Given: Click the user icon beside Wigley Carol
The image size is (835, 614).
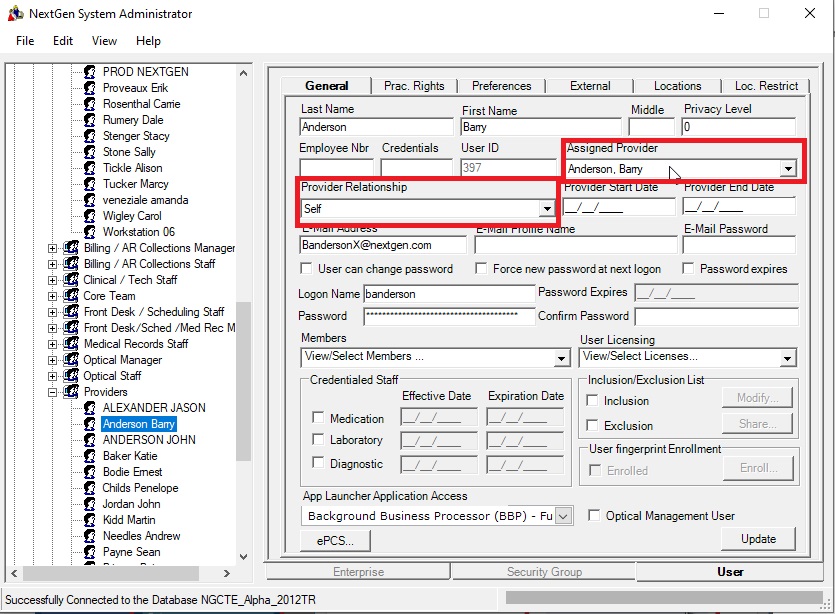Looking at the screenshot, I should [90, 216].
